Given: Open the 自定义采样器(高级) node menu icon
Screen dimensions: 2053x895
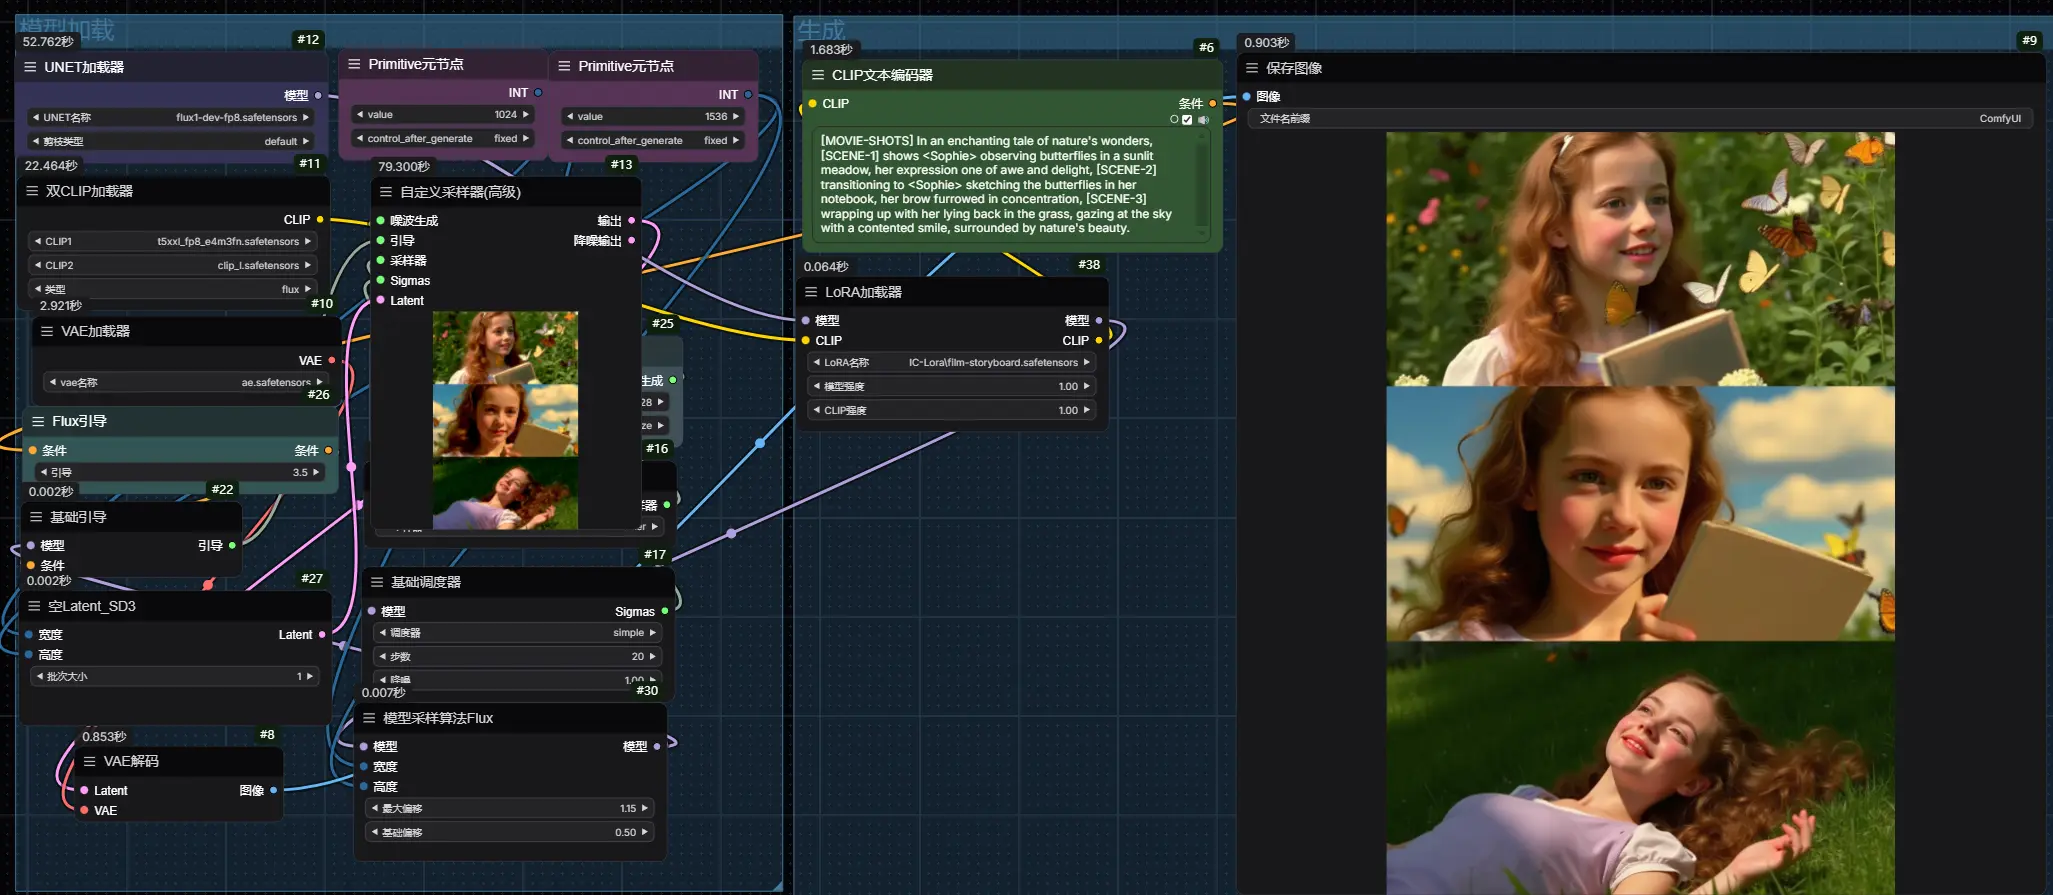Looking at the screenshot, I should (386, 192).
